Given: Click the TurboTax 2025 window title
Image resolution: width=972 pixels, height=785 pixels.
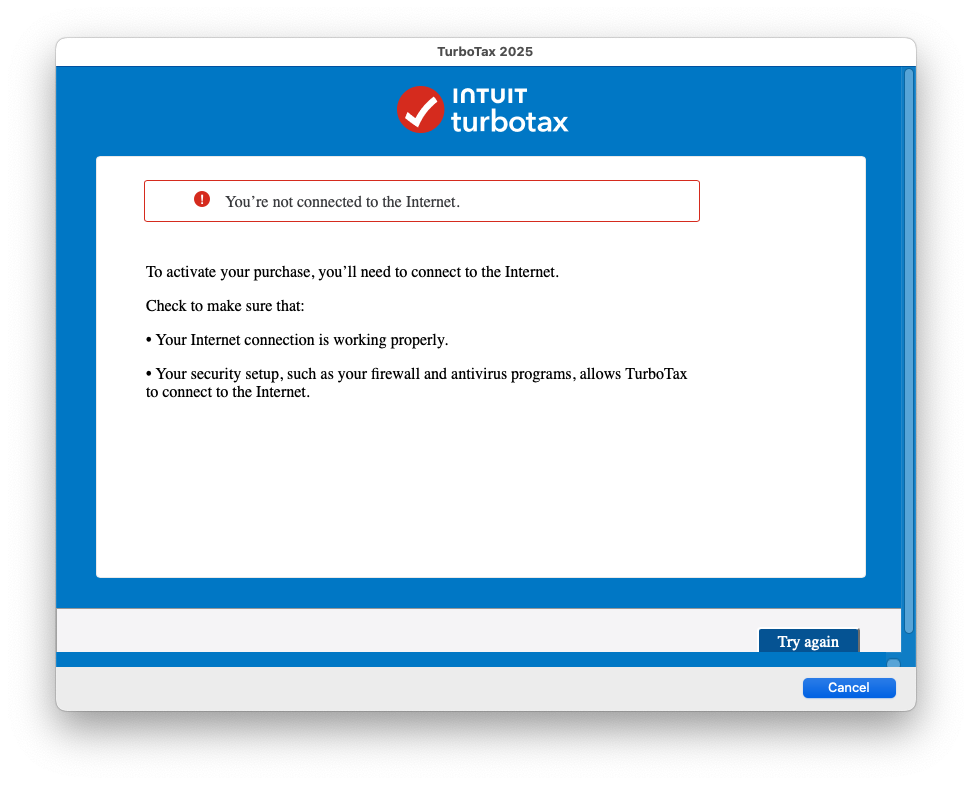Looking at the screenshot, I should [x=485, y=51].
